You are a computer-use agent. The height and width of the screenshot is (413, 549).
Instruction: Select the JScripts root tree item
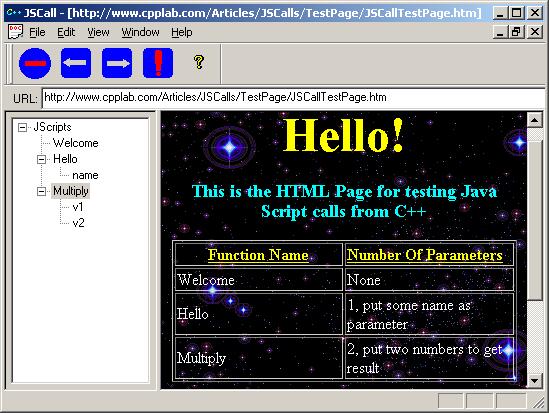(x=52, y=127)
